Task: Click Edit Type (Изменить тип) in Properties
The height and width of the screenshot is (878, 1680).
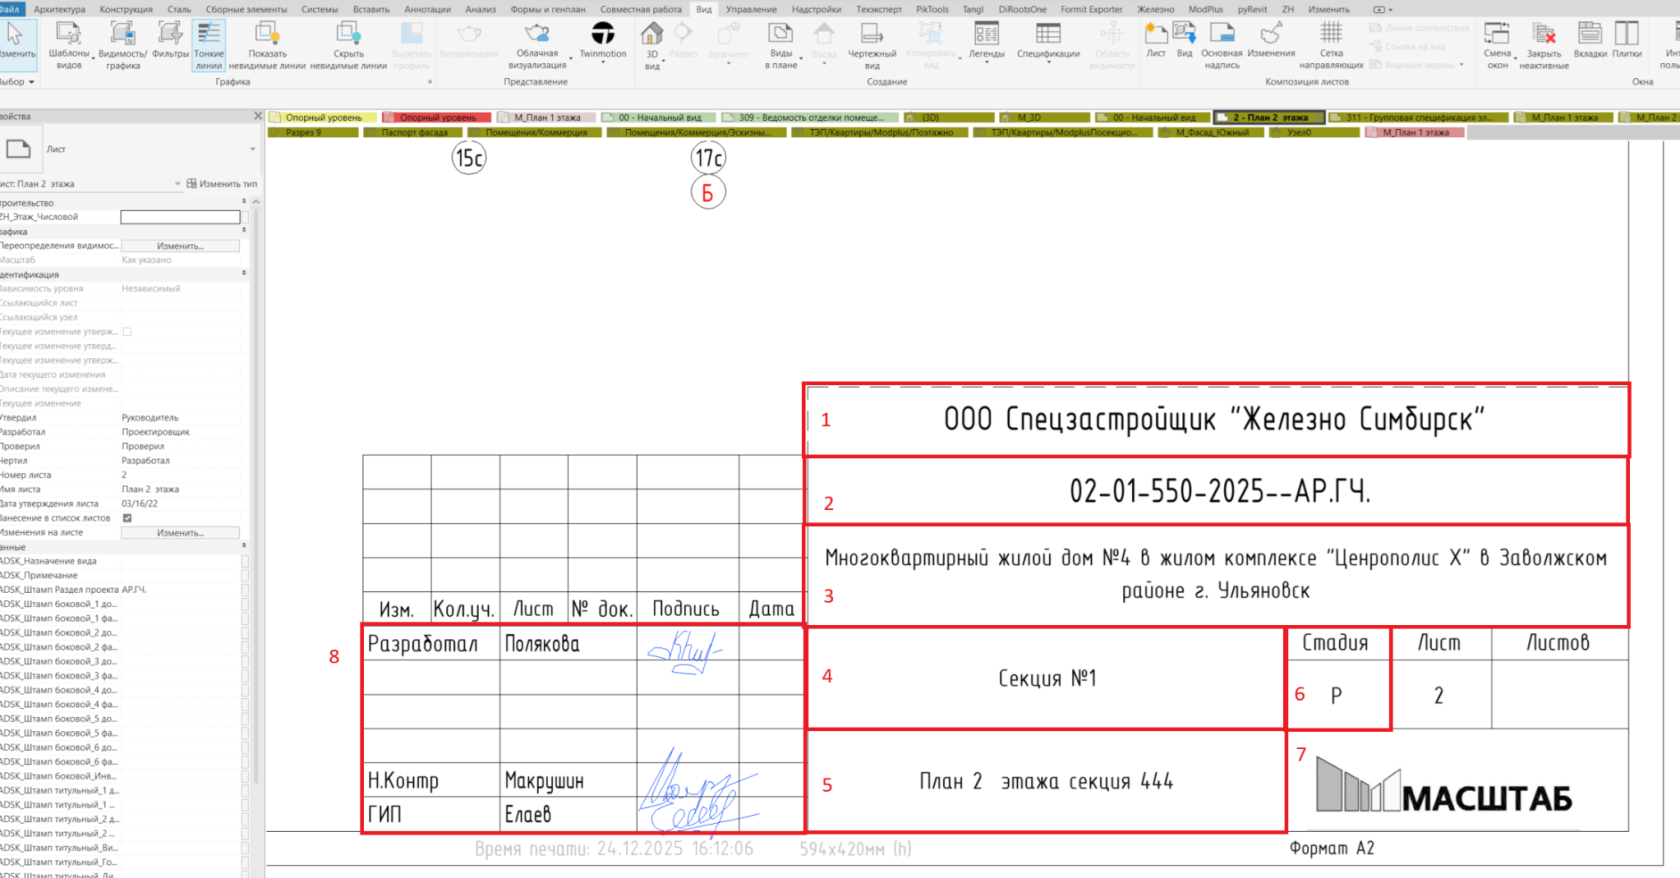Action: pos(222,184)
